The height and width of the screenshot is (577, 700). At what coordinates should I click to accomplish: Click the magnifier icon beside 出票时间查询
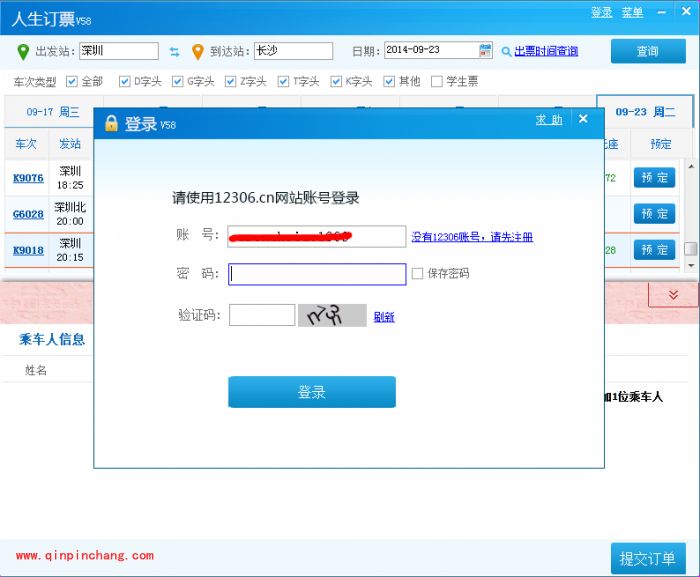[x=506, y=52]
